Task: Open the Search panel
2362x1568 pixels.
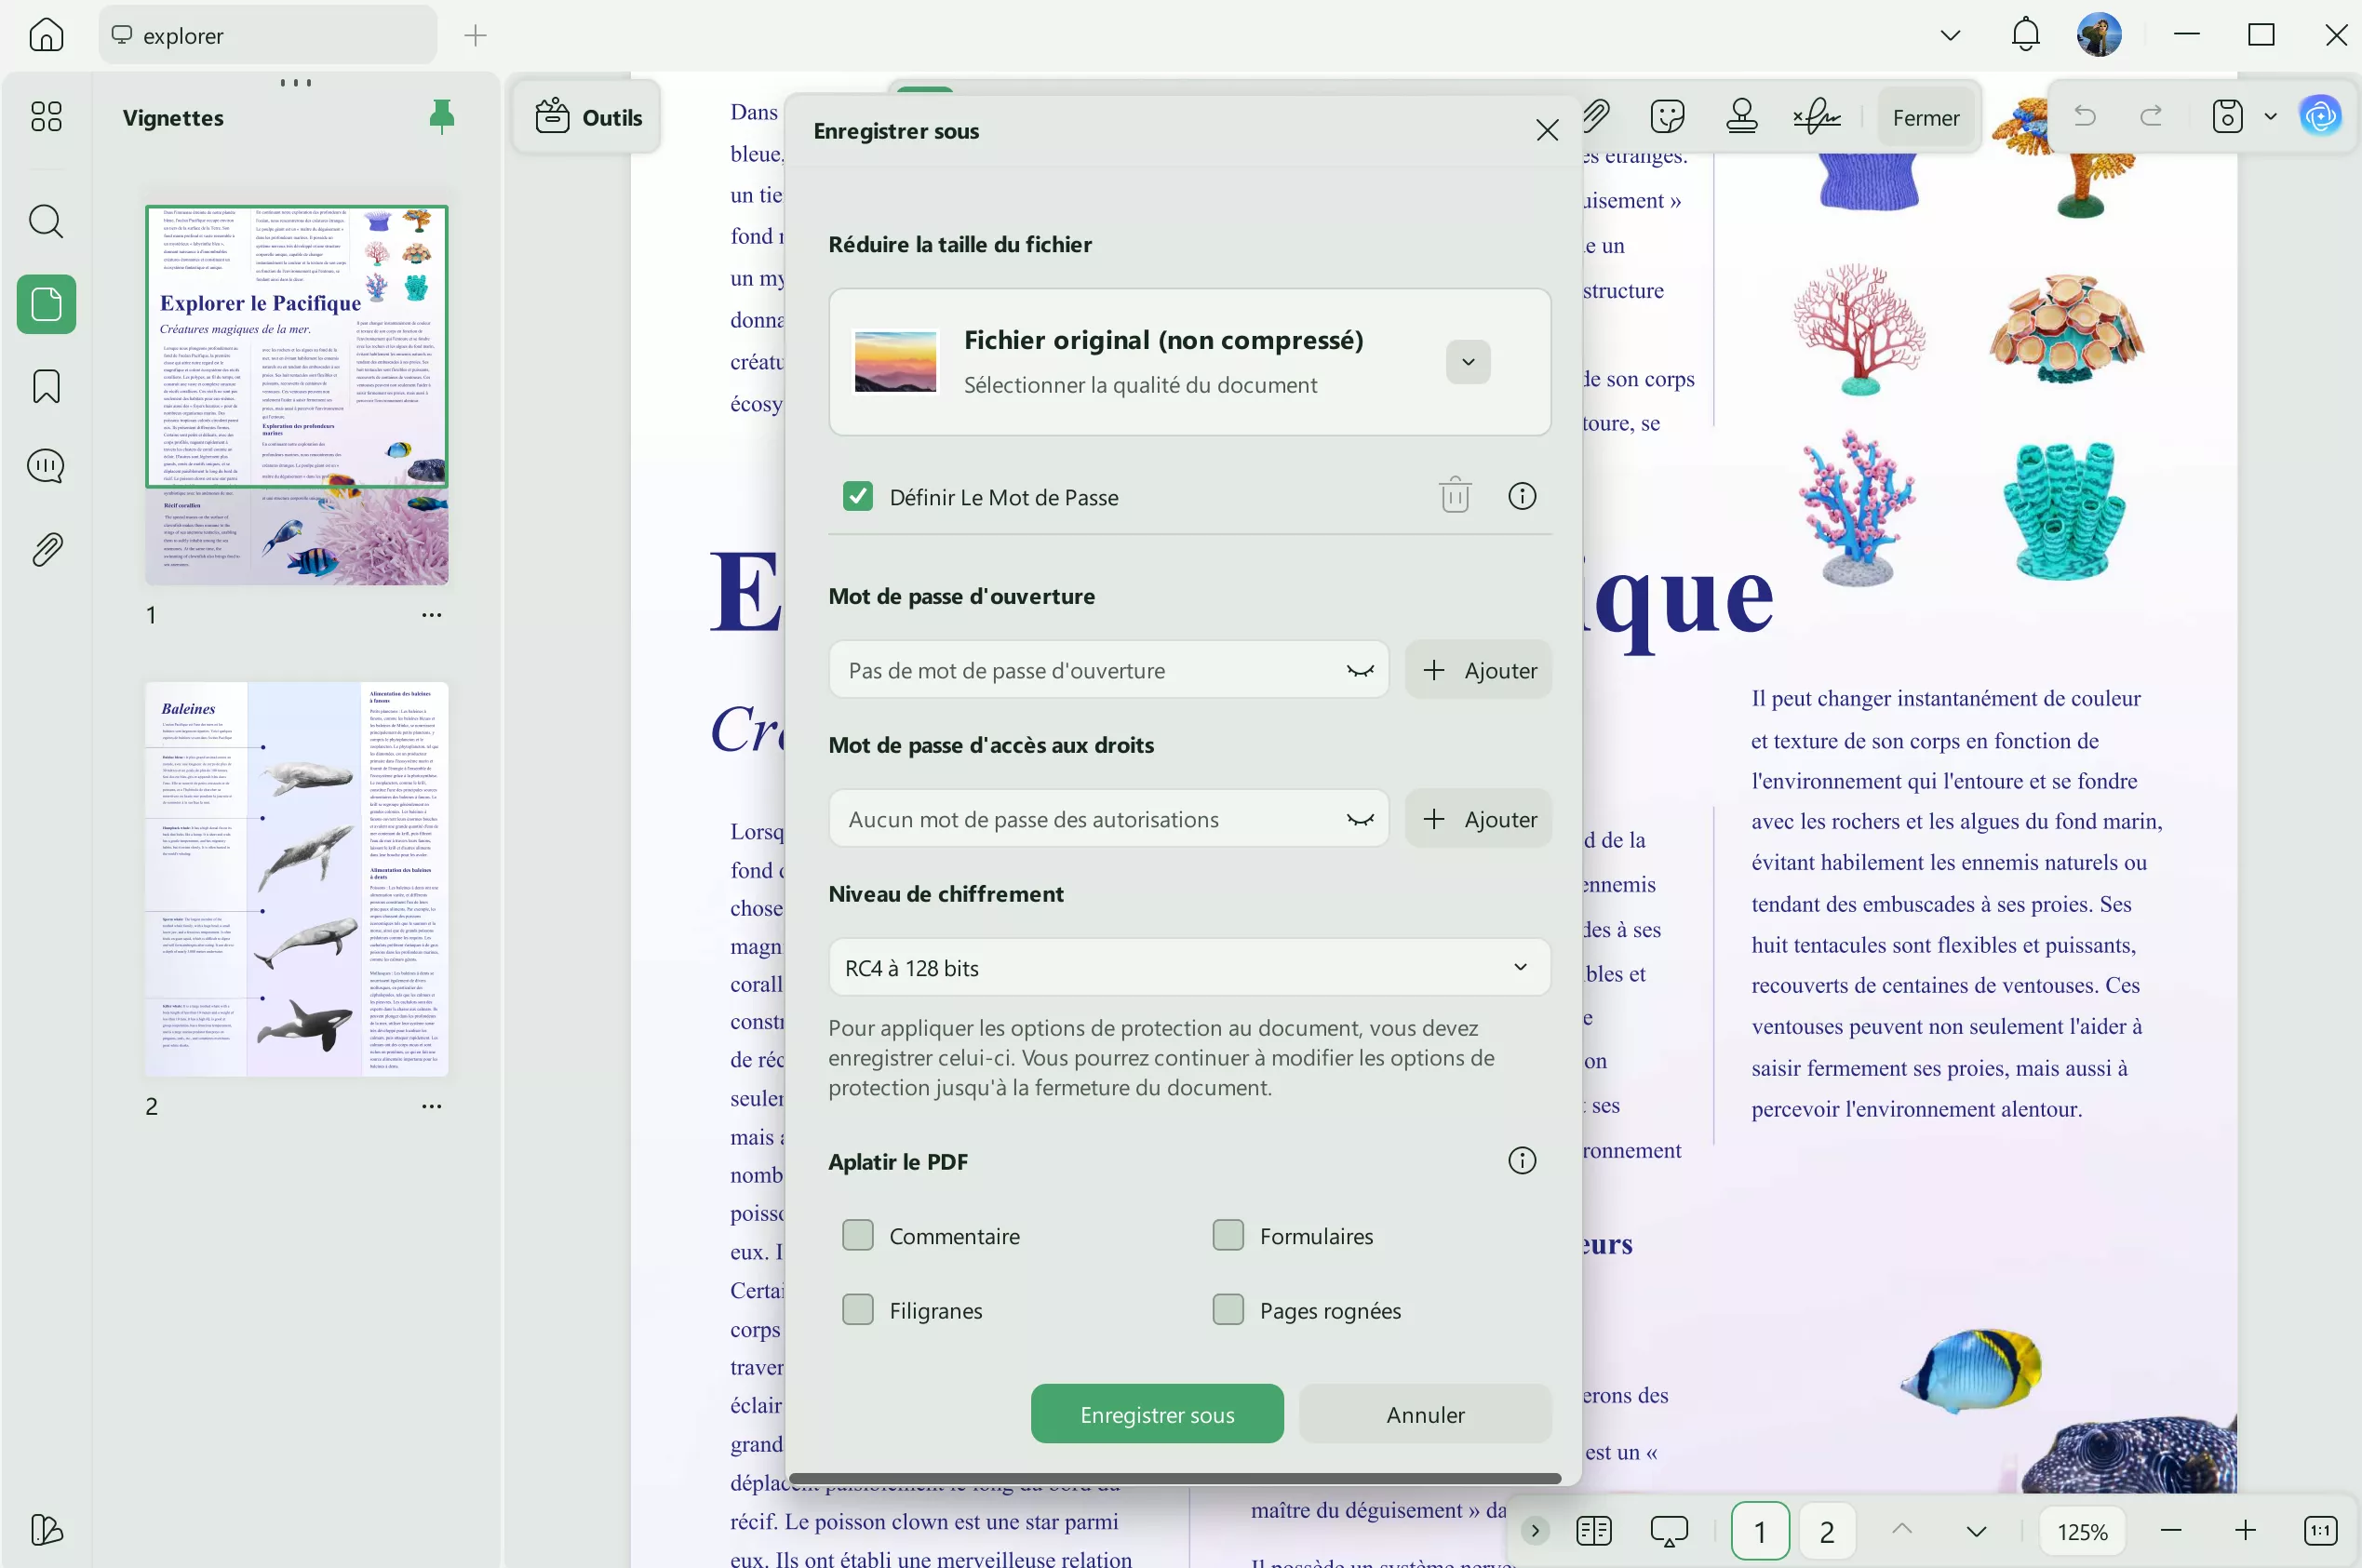Action: (x=46, y=221)
